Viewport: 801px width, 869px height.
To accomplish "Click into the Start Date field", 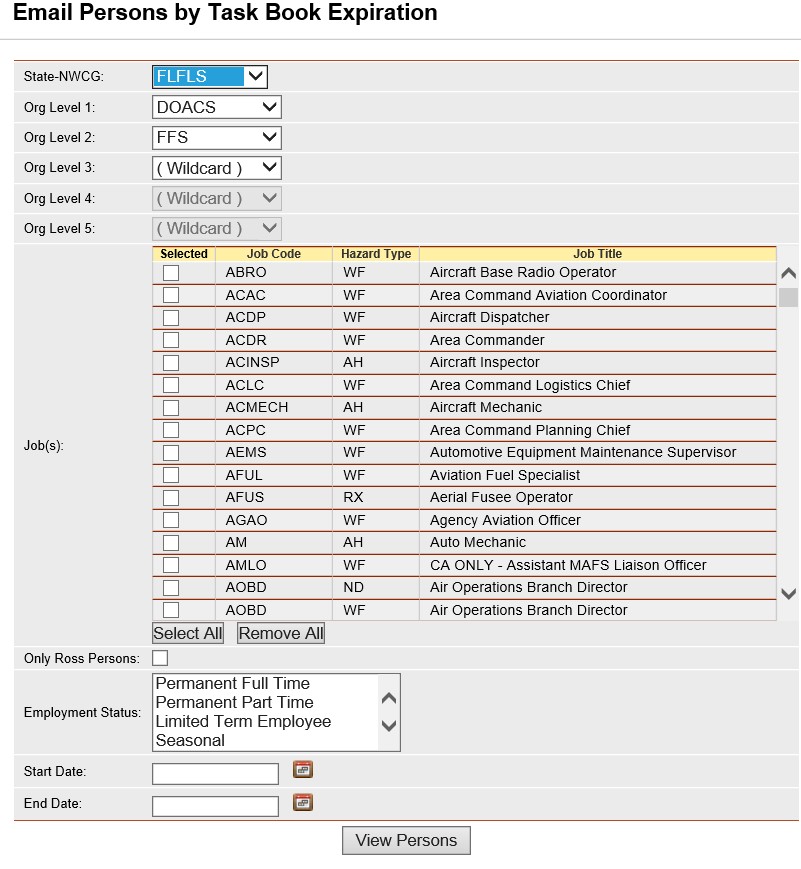I will pyautogui.click(x=216, y=774).
